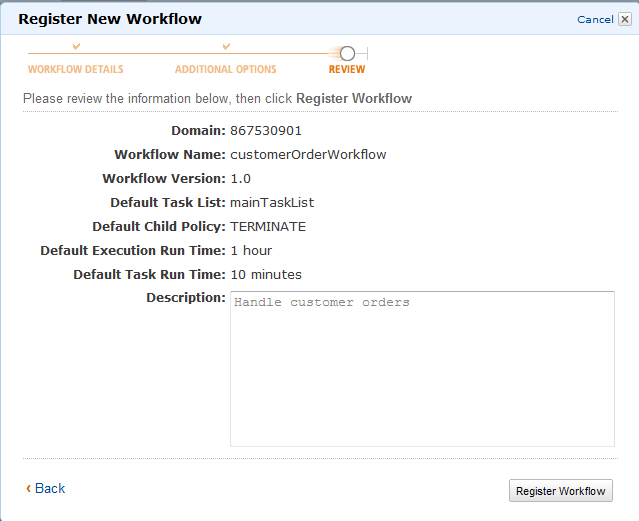Screen dimensions: 639x521
Task: Select the Review step label
Action: [347, 70]
